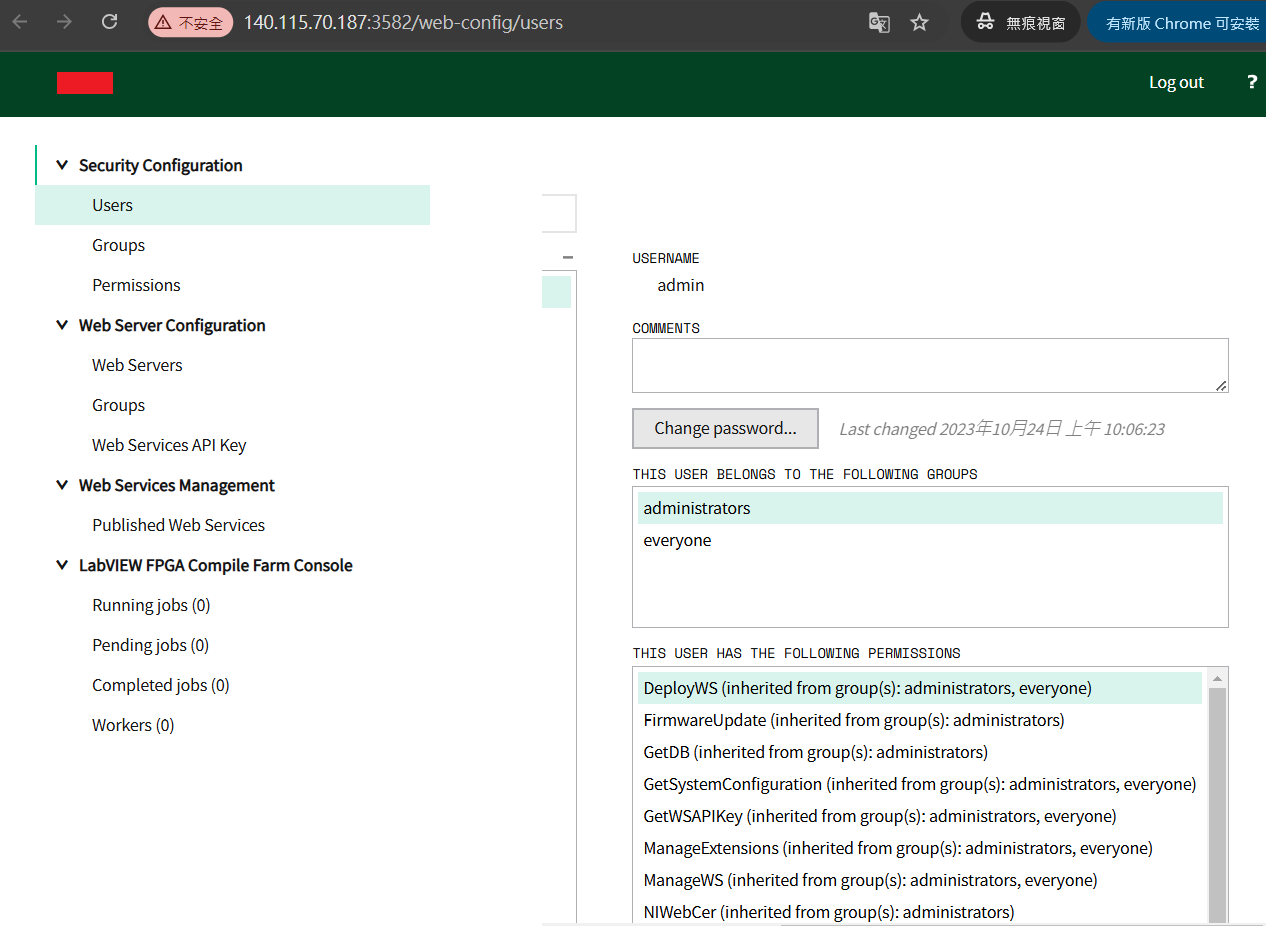Click the red logo in the header

(x=85, y=83)
